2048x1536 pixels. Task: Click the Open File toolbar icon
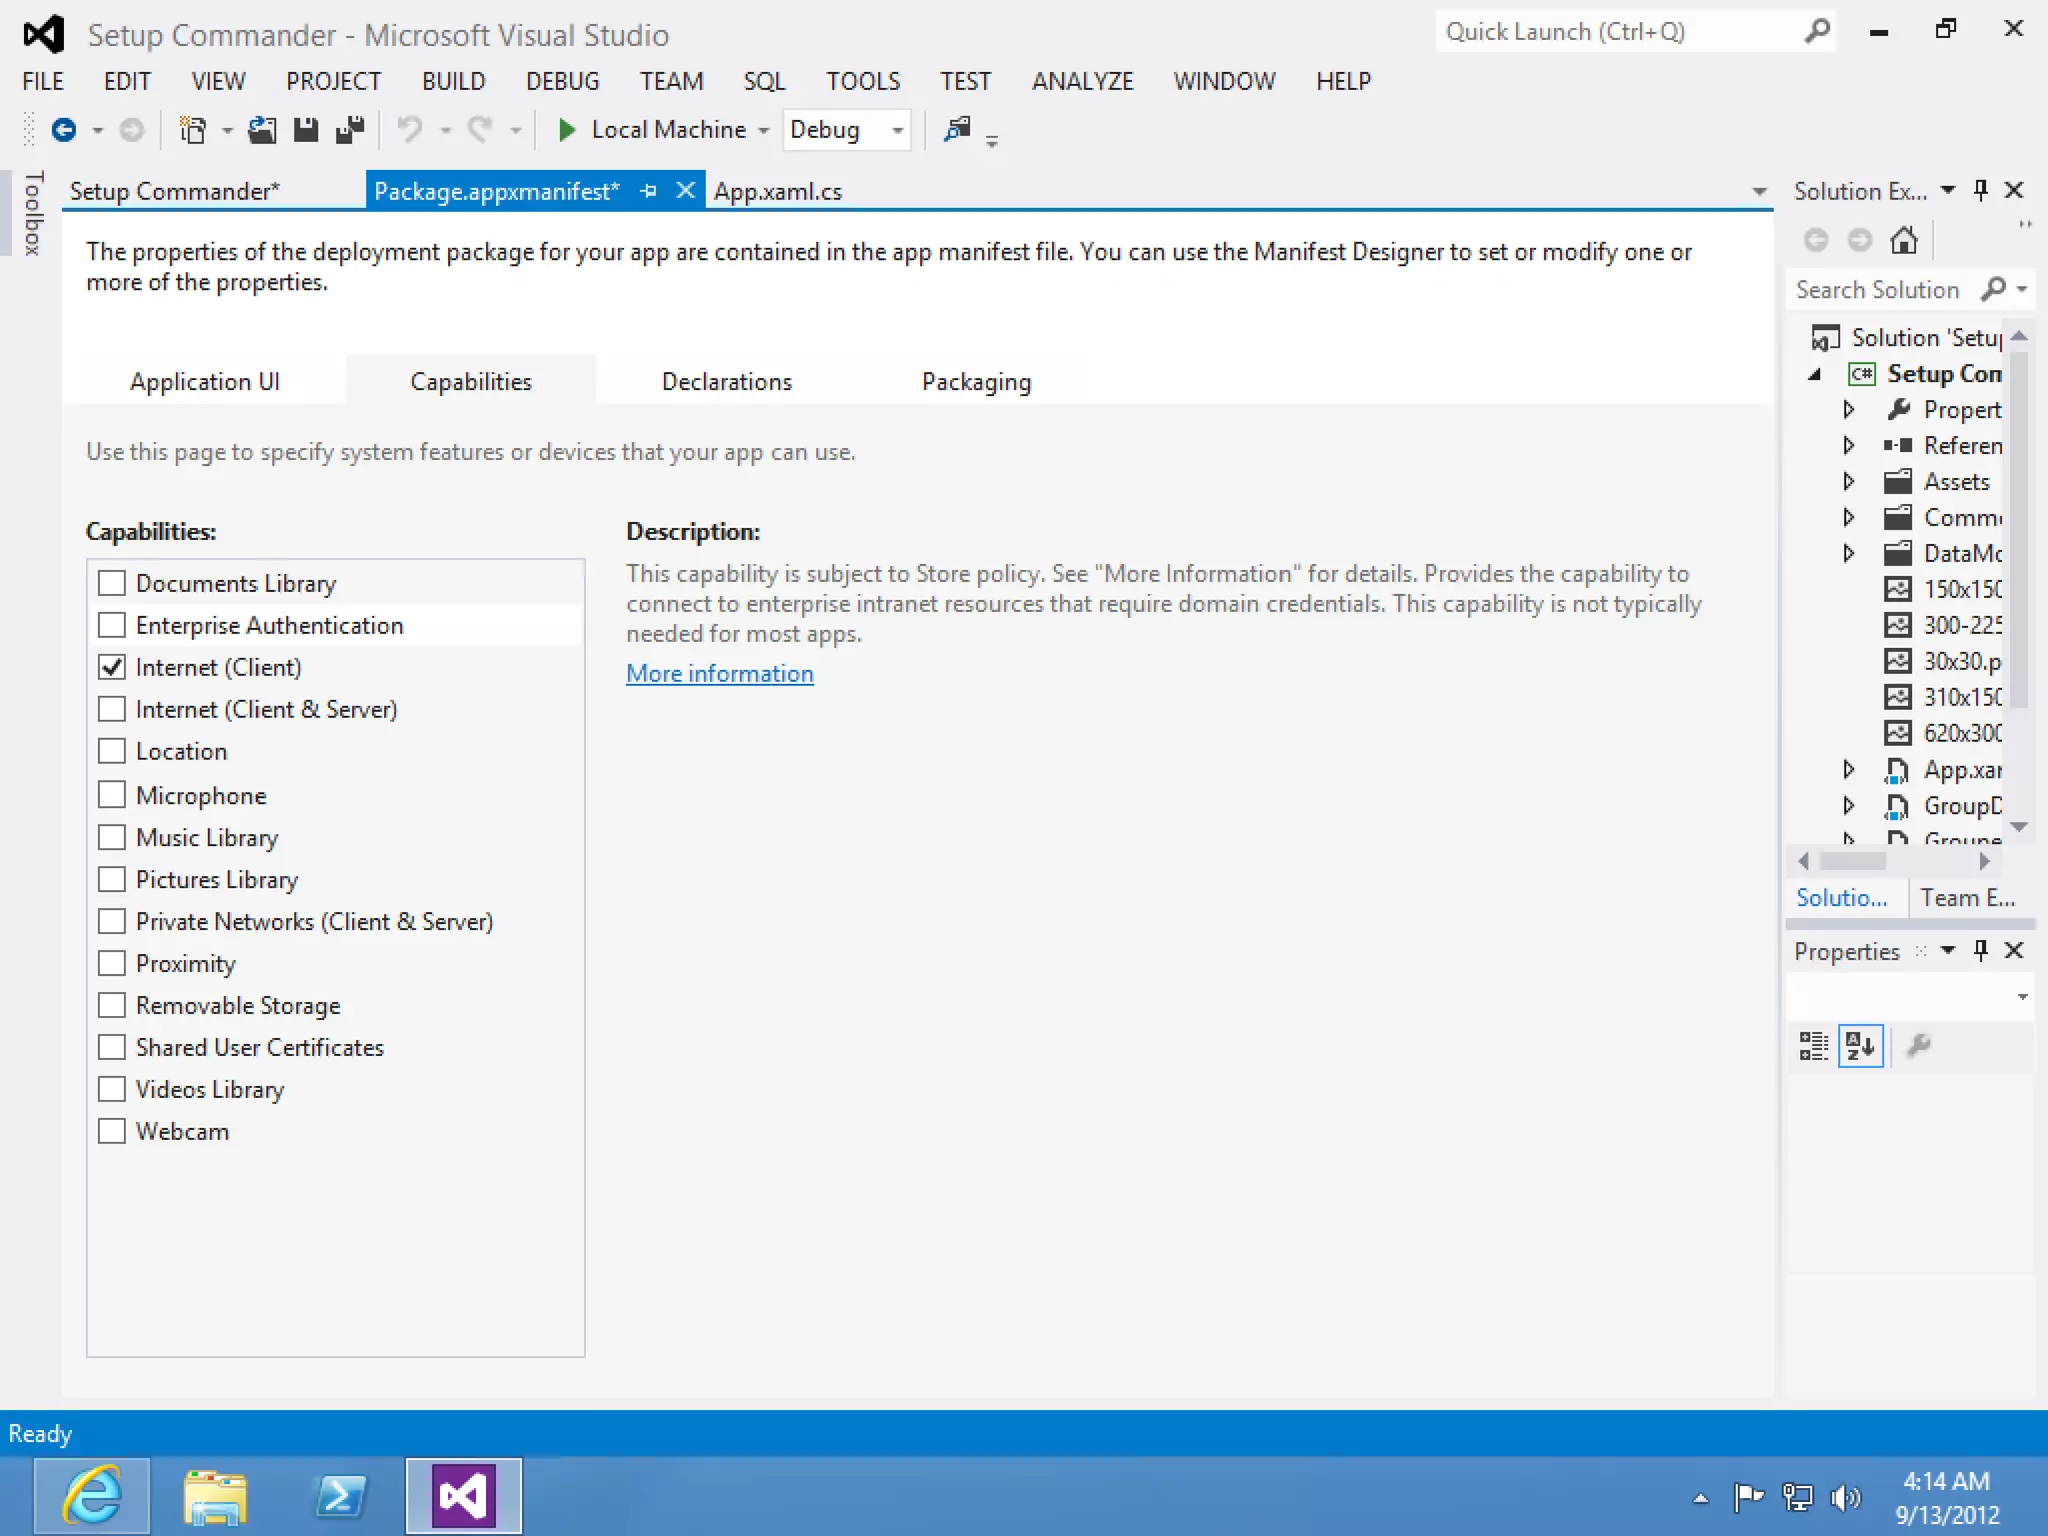(x=262, y=130)
